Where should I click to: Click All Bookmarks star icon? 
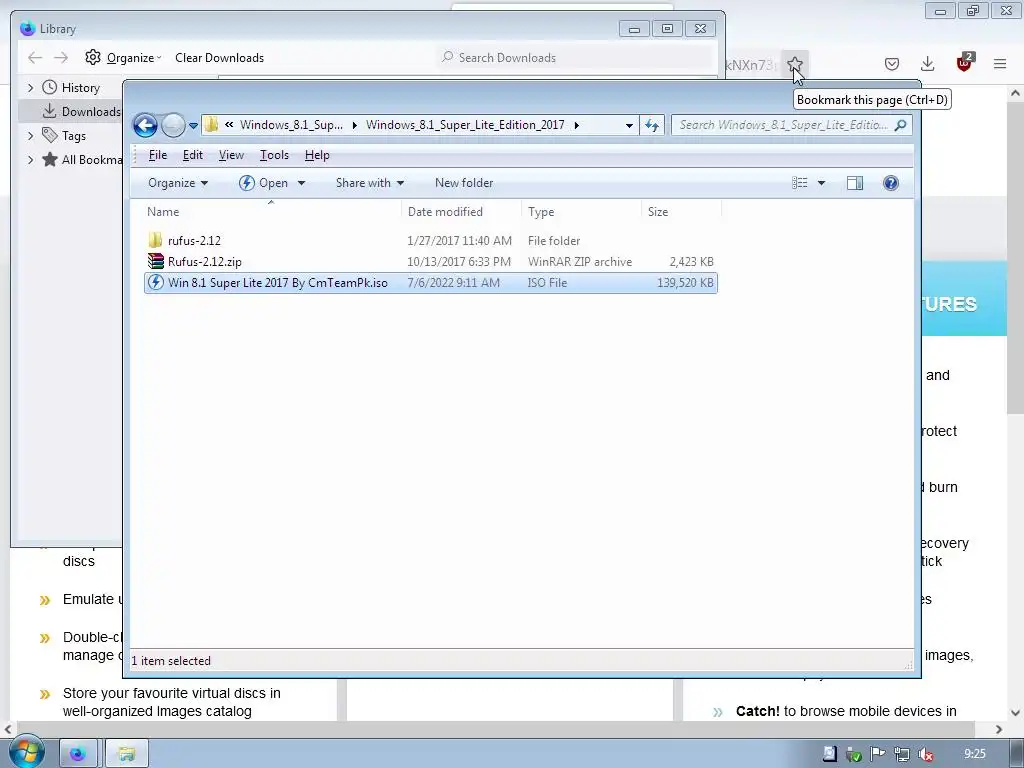(50, 159)
